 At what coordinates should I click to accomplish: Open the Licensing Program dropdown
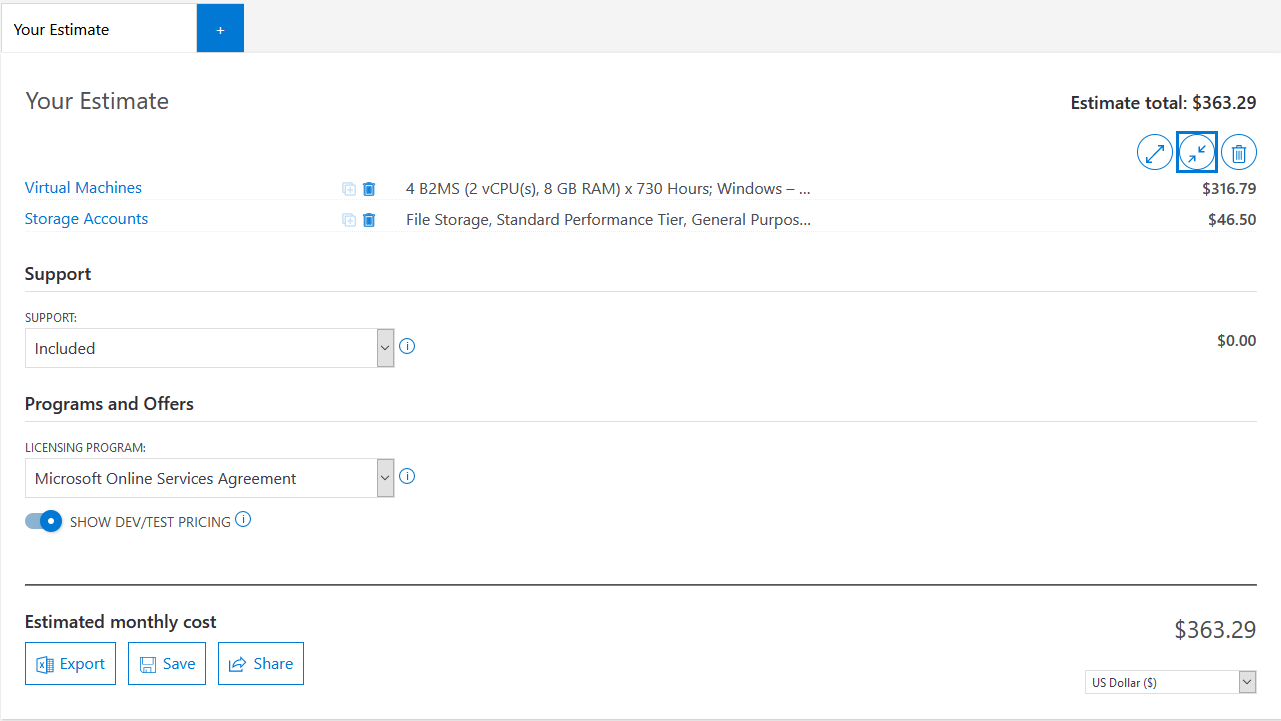point(210,478)
